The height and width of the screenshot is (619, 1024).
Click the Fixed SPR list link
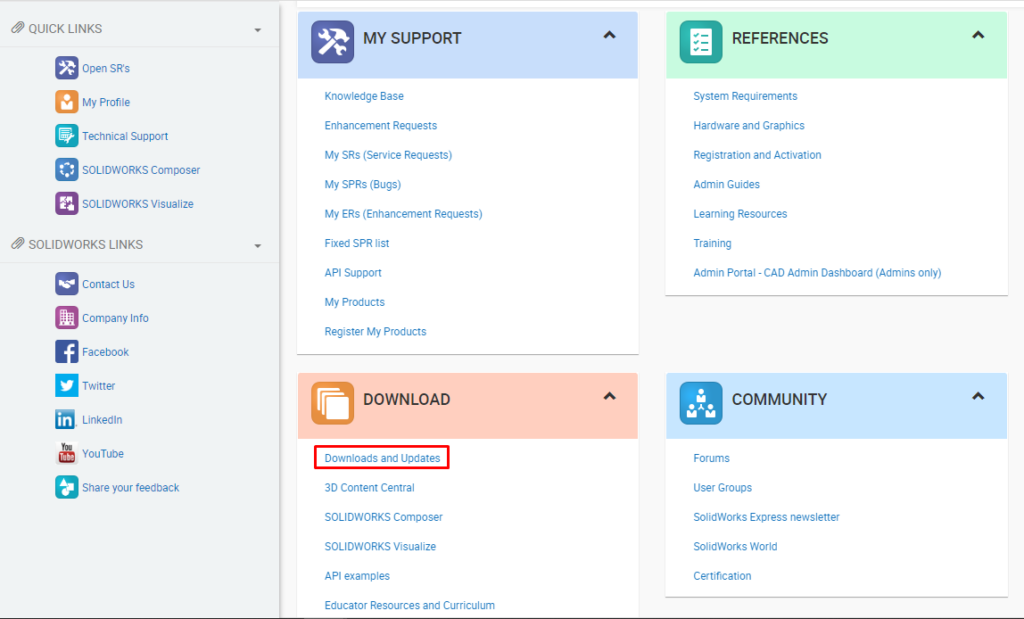(360, 243)
